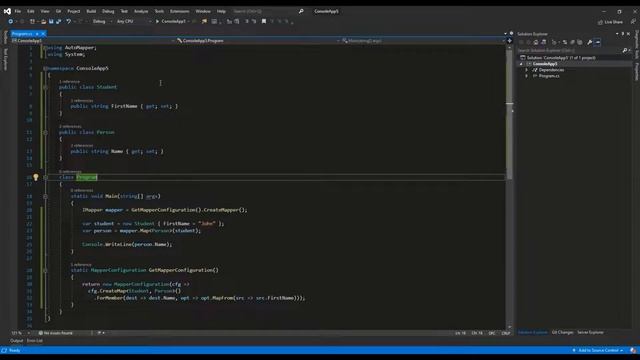This screenshot has width=640, height=360.
Task: Expand the Dependencies node
Action: (x=527, y=70)
